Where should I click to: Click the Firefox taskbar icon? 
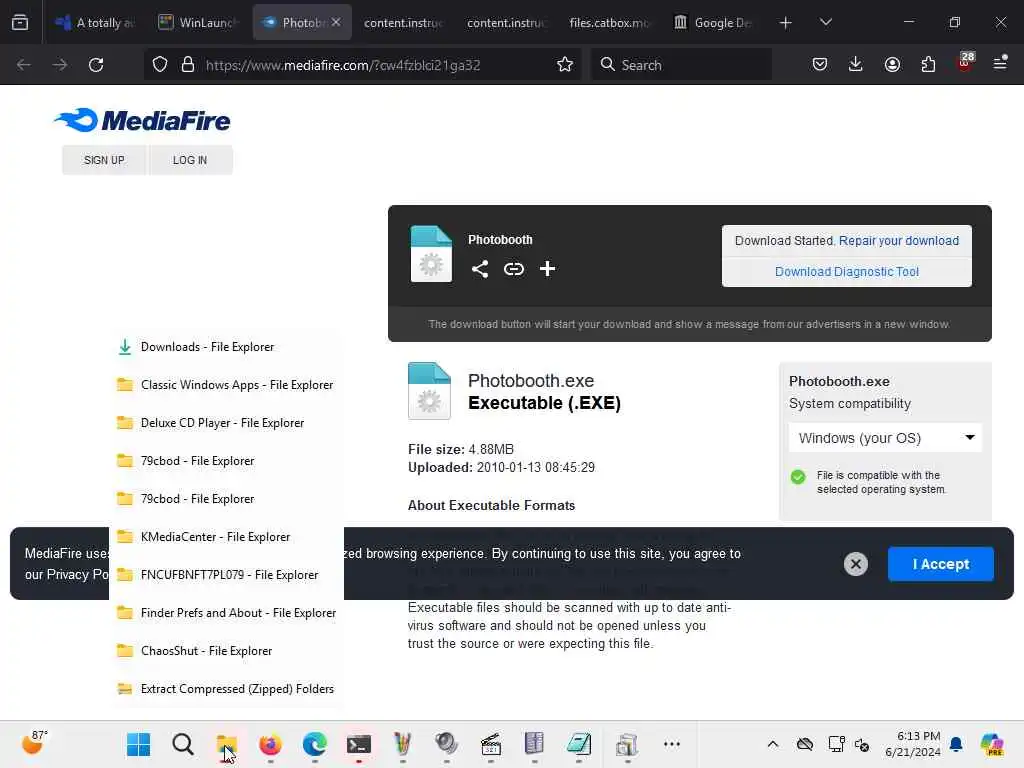click(x=270, y=744)
